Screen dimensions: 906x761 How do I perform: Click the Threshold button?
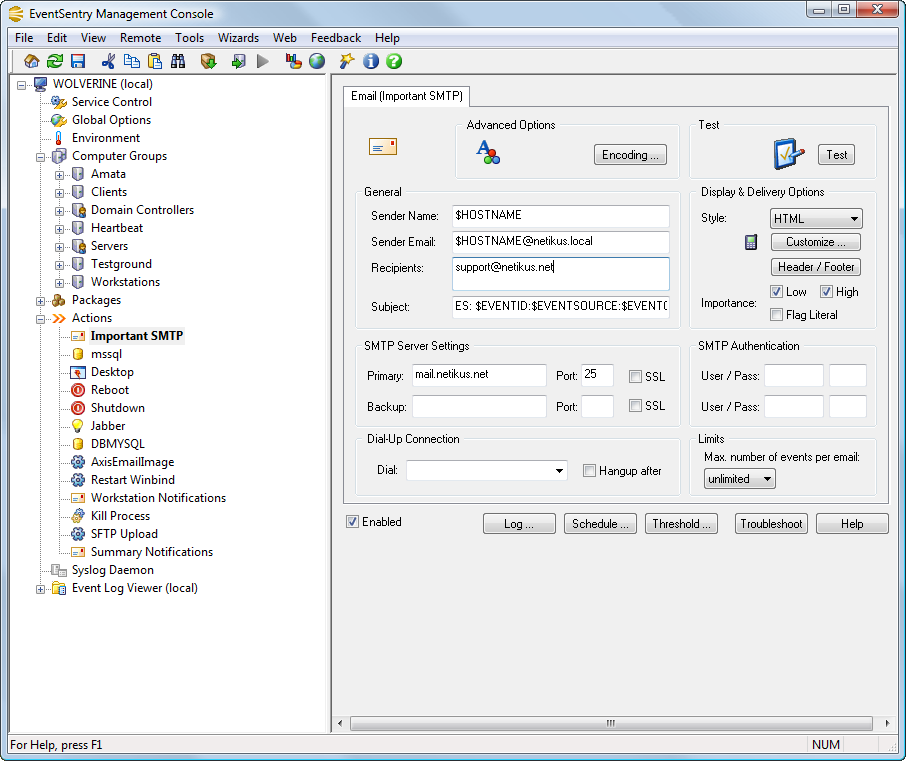click(681, 524)
